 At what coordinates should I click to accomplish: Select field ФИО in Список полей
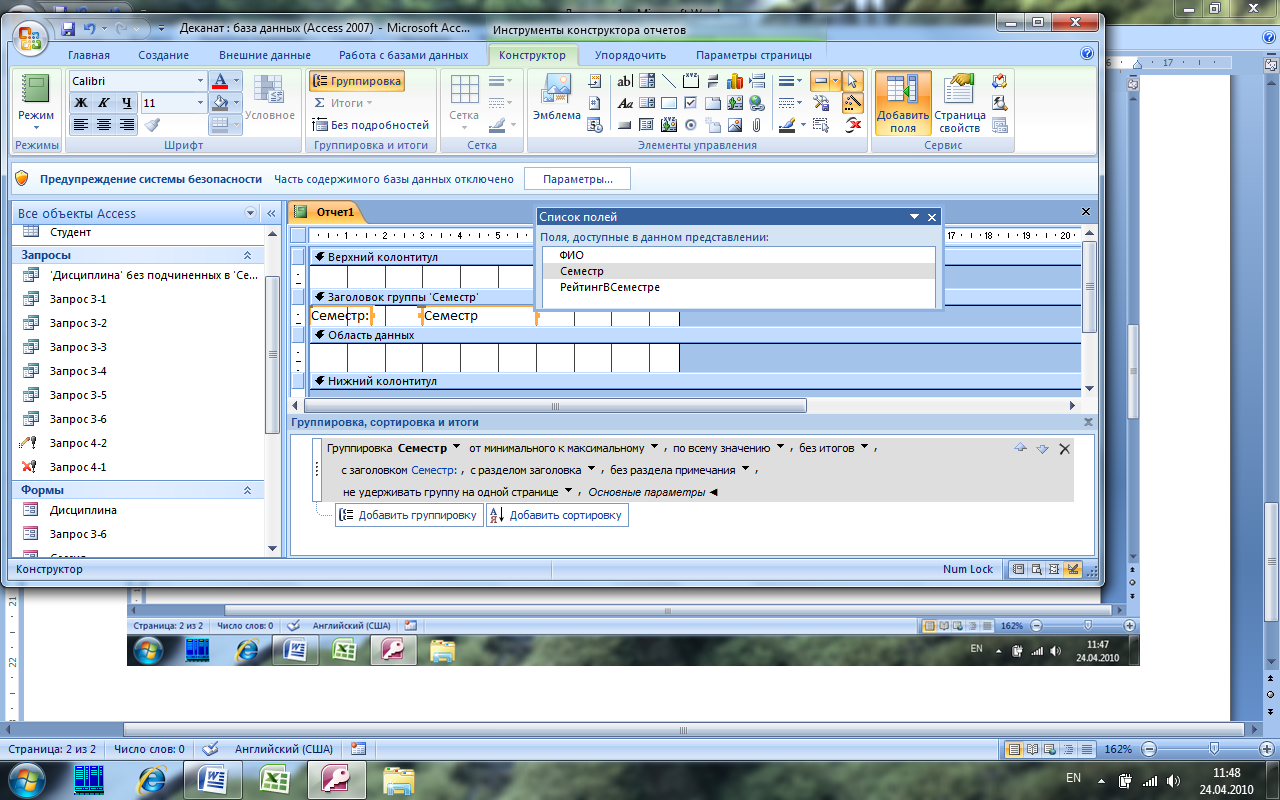click(738, 255)
